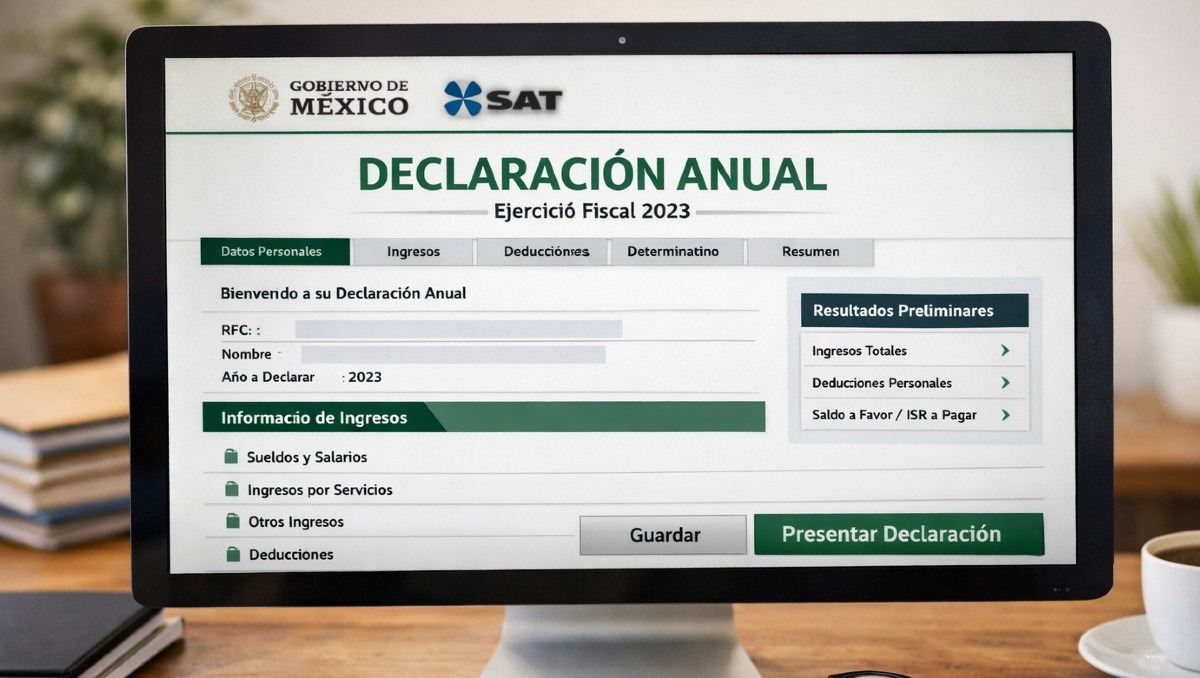The height and width of the screenshot is (678, 1200).
Task: Click the Otros Ingresos document icon
Action: (x=233, y=521)
